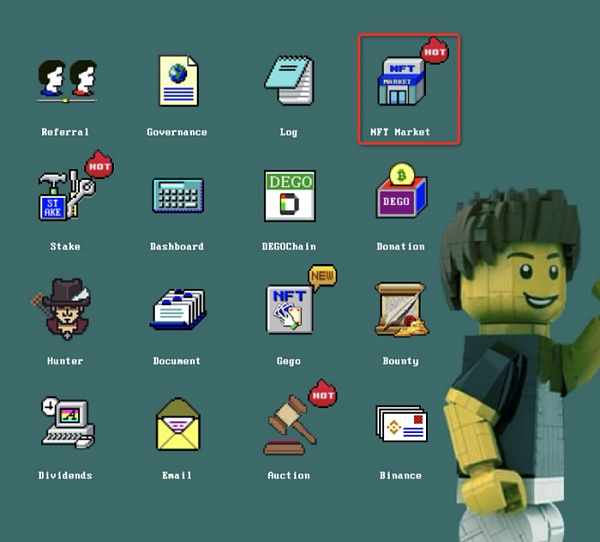Open the Referral icon with two faces
600x542 pixels.
tap(66, 81)
